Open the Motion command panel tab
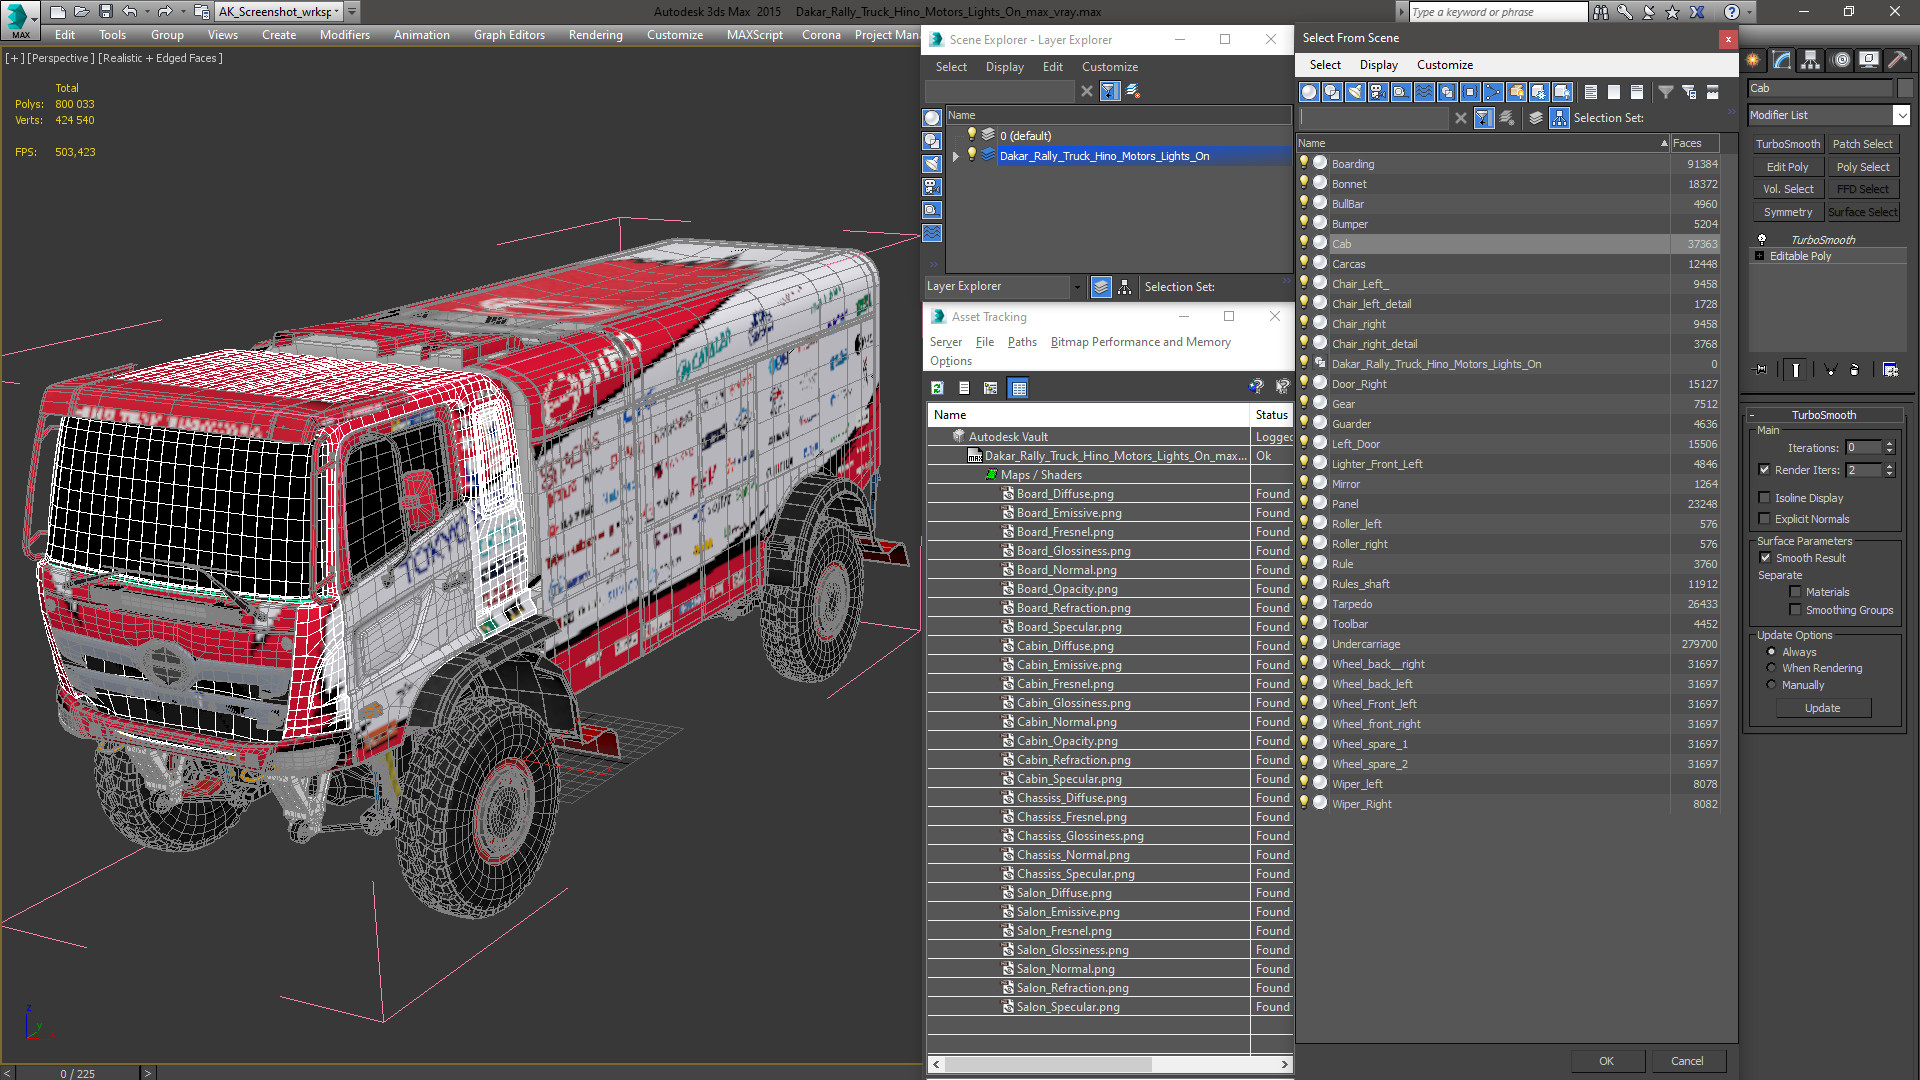The width and height of the screenshot is (1920, 1080). coord(1841,60)
